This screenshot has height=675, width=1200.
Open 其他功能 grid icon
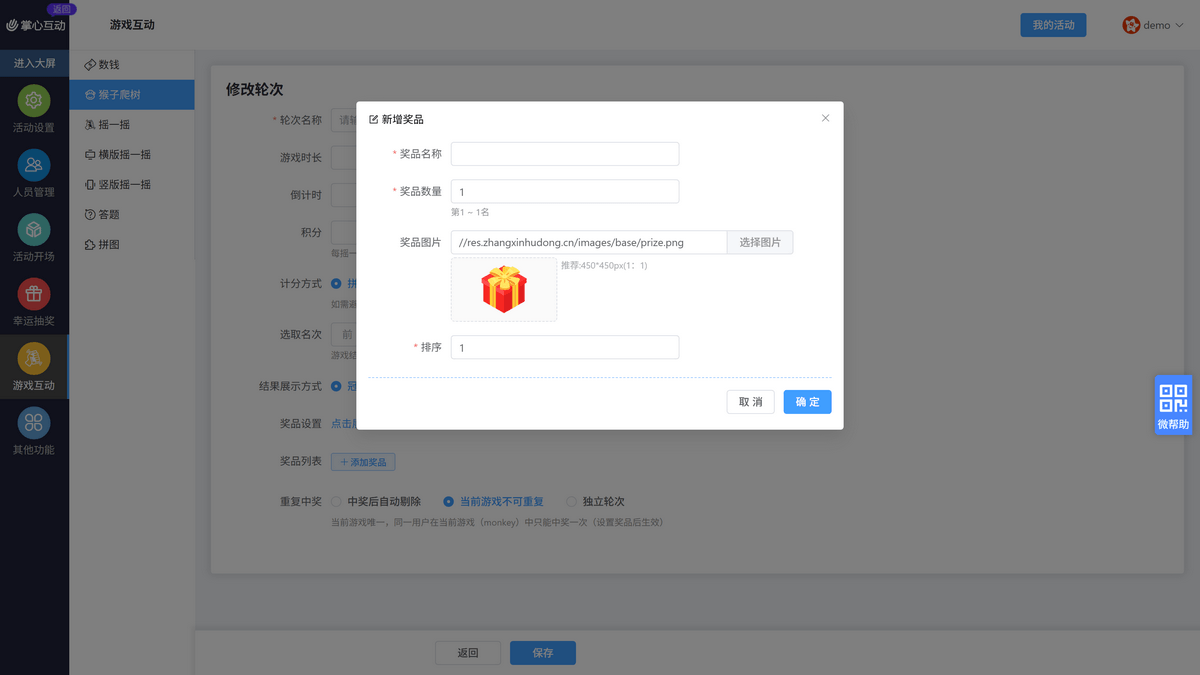(x=34, y=422)
